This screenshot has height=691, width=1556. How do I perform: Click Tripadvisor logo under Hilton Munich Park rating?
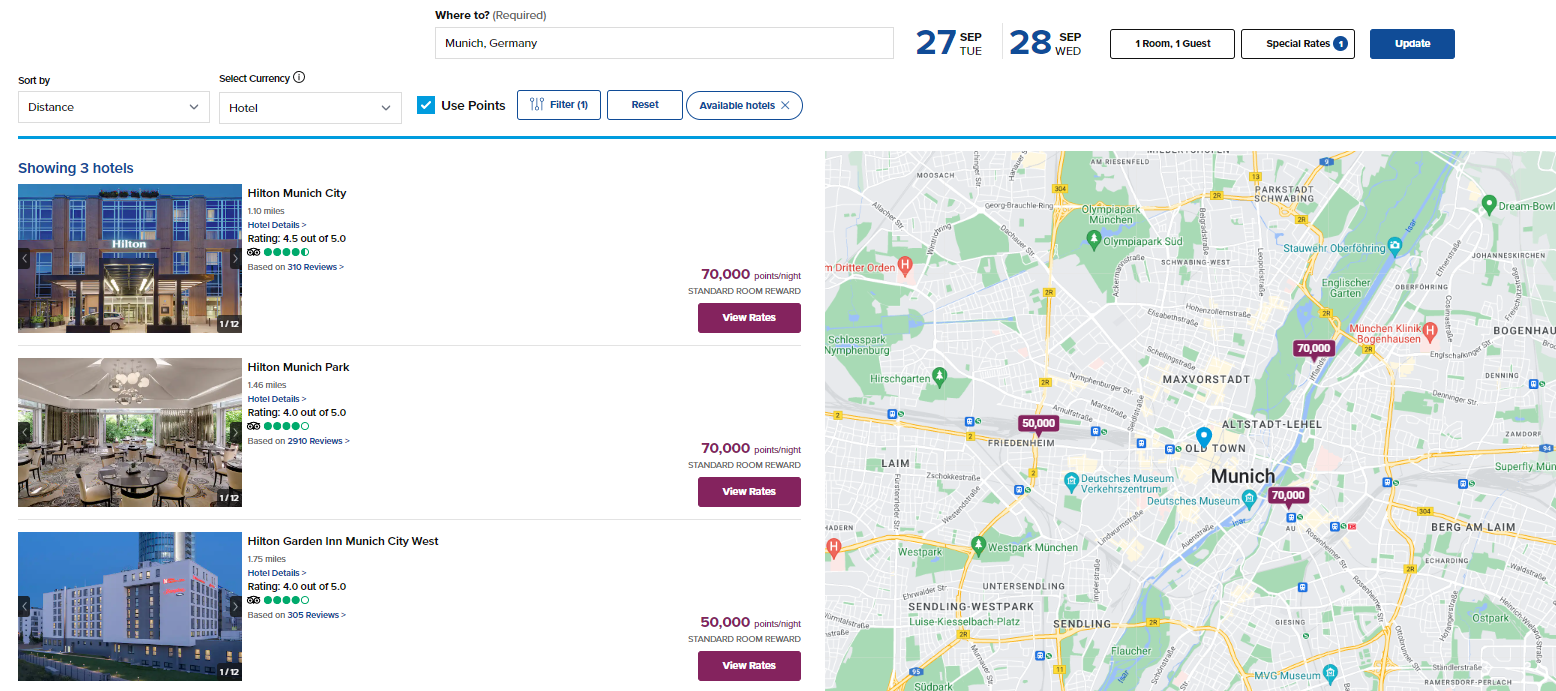pos(254,426)
